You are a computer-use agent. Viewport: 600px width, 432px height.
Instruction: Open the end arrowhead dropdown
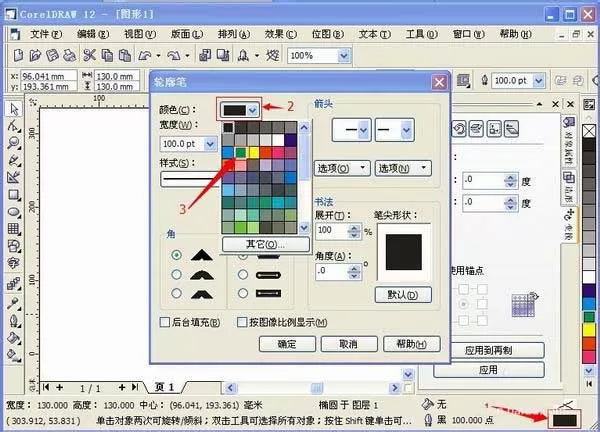(x=406, y=130)
